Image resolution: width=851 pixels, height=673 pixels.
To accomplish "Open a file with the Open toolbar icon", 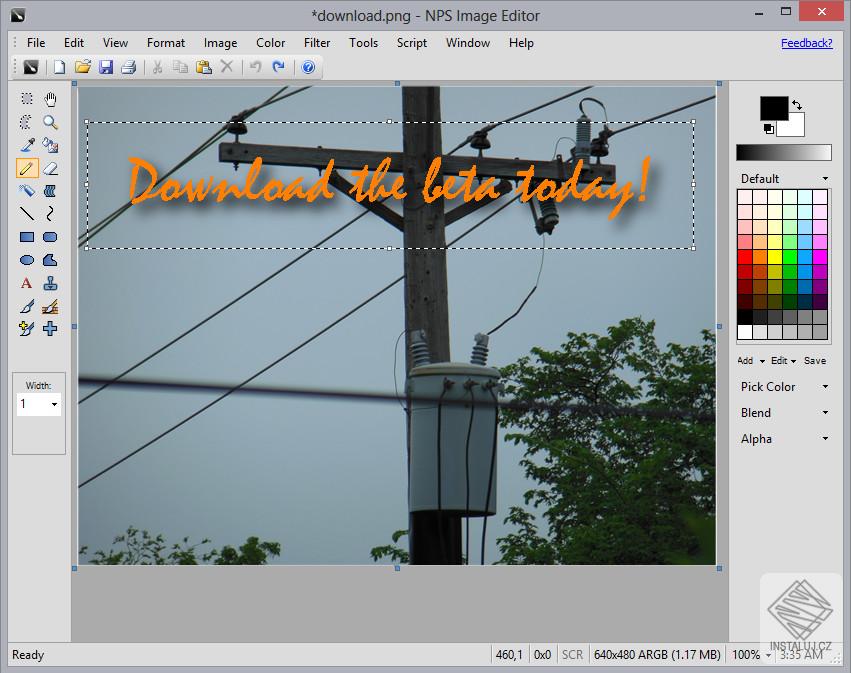I will pyautogui.click(x=82, y=67).
